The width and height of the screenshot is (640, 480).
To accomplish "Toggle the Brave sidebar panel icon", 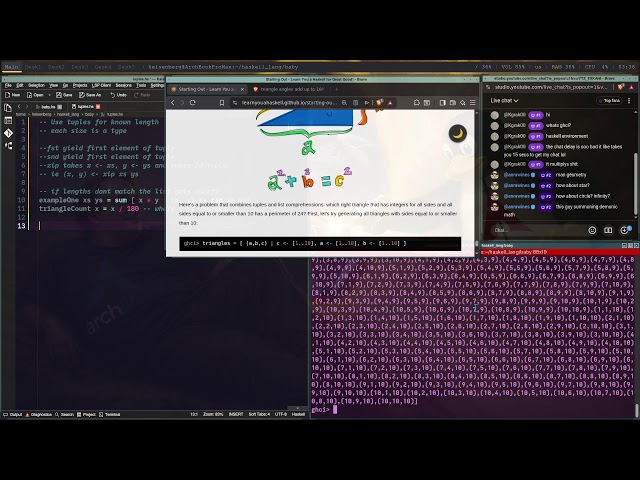I will 442,102.
